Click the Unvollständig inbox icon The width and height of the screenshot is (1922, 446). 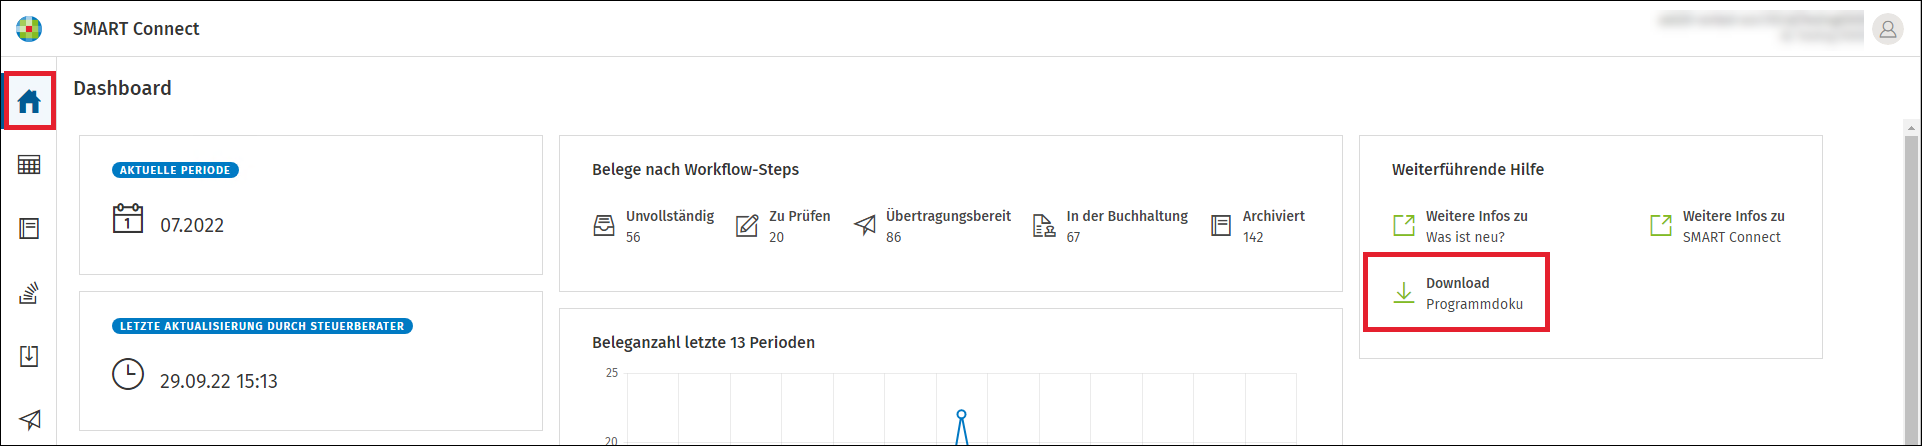click(604, 226)
